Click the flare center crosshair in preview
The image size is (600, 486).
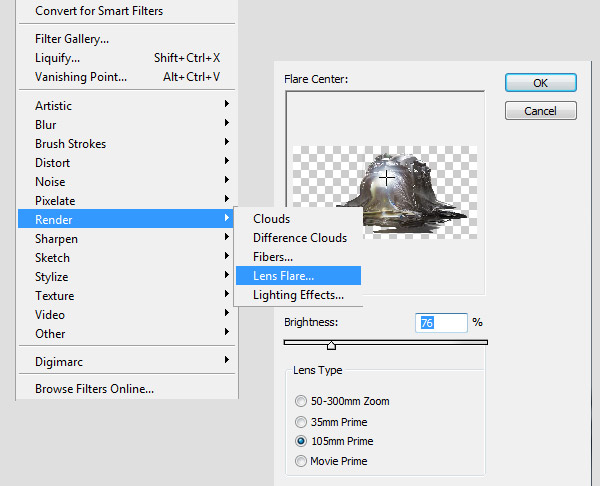point(387,178)
